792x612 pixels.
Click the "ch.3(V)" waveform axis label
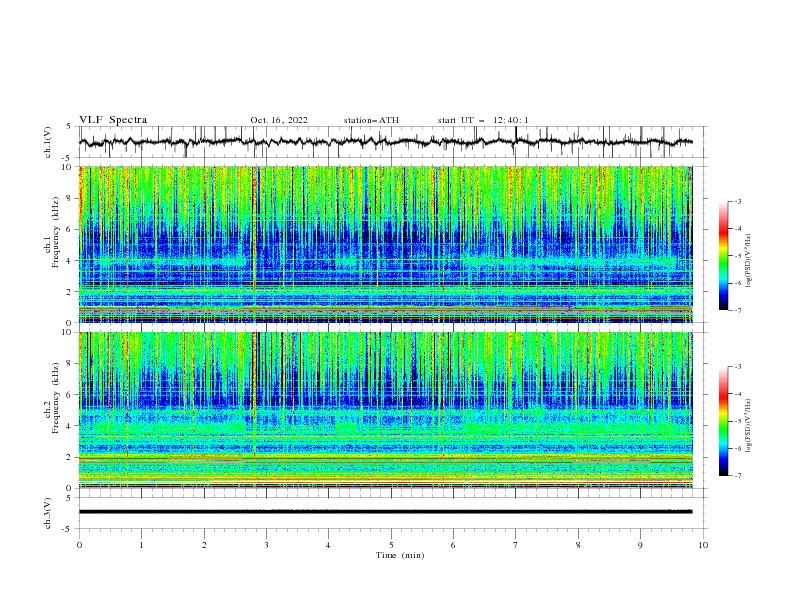(48, 513)
